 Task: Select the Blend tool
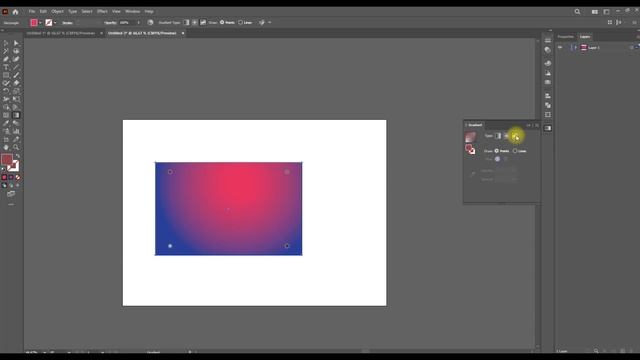(16, 123)
